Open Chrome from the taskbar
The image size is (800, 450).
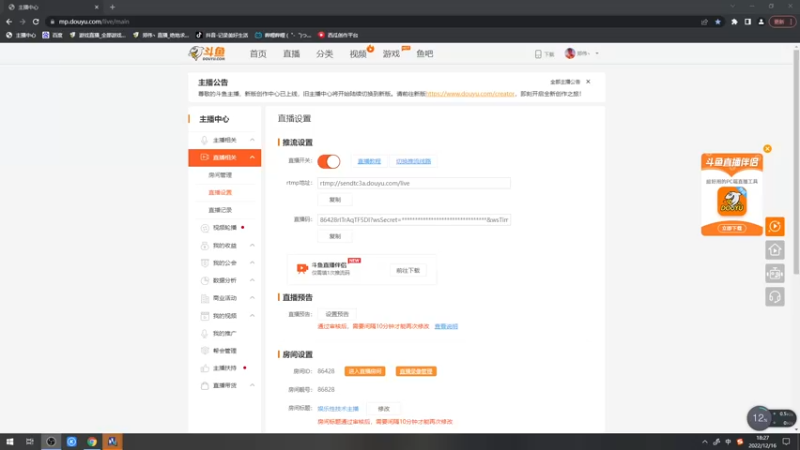point(92,442)
